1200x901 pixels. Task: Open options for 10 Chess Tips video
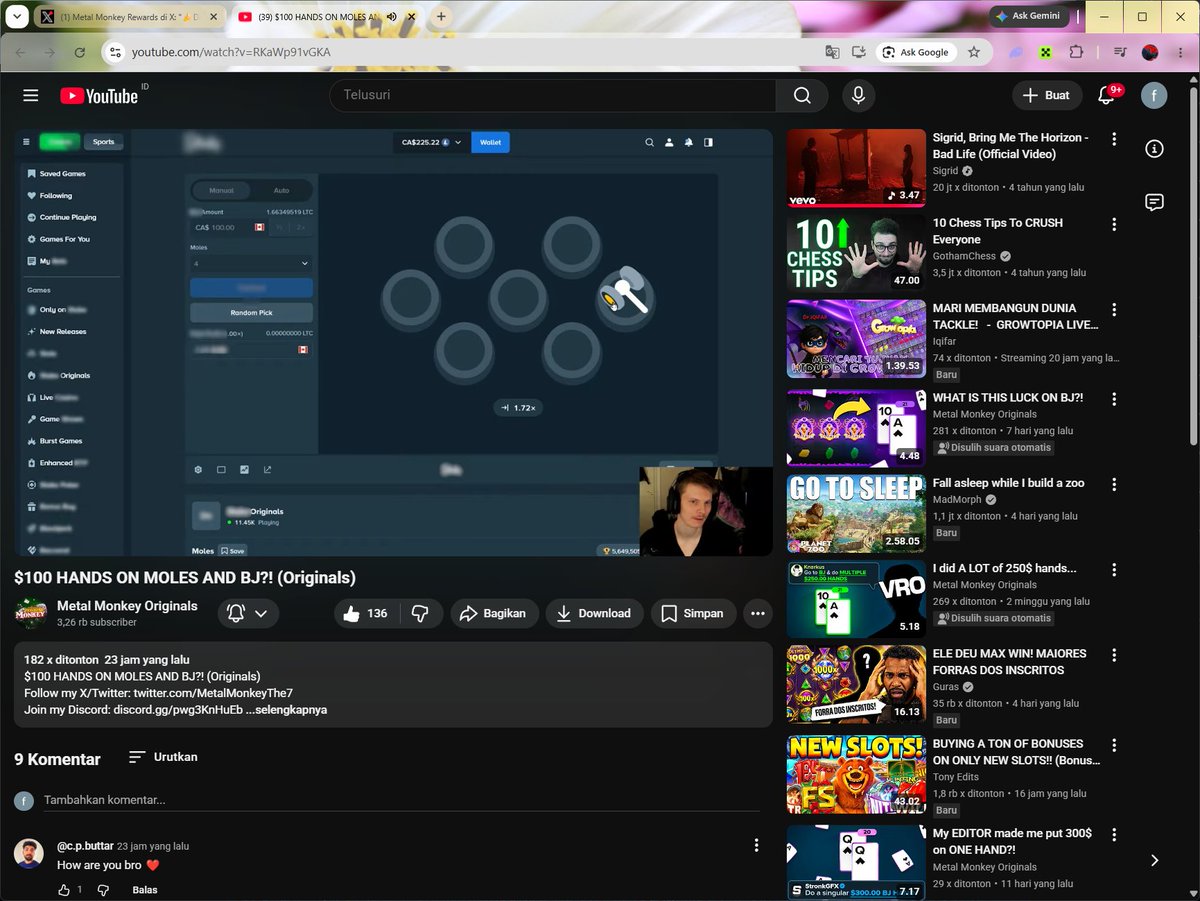[1115, 224]
